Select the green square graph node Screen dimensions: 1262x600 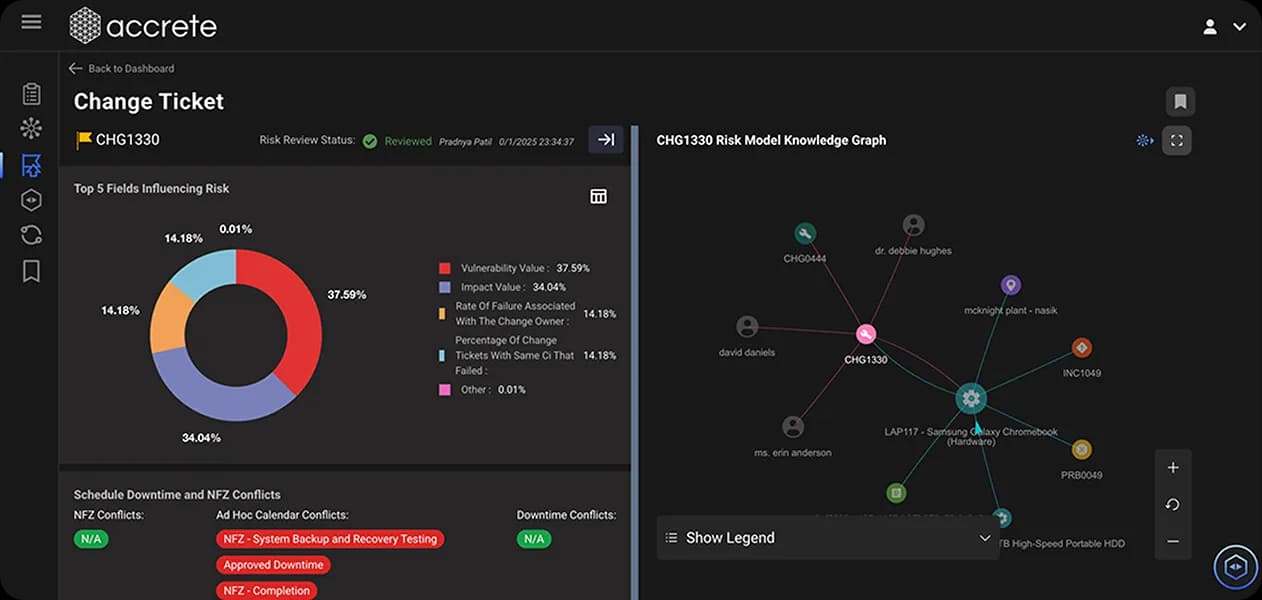coord(897,493)
